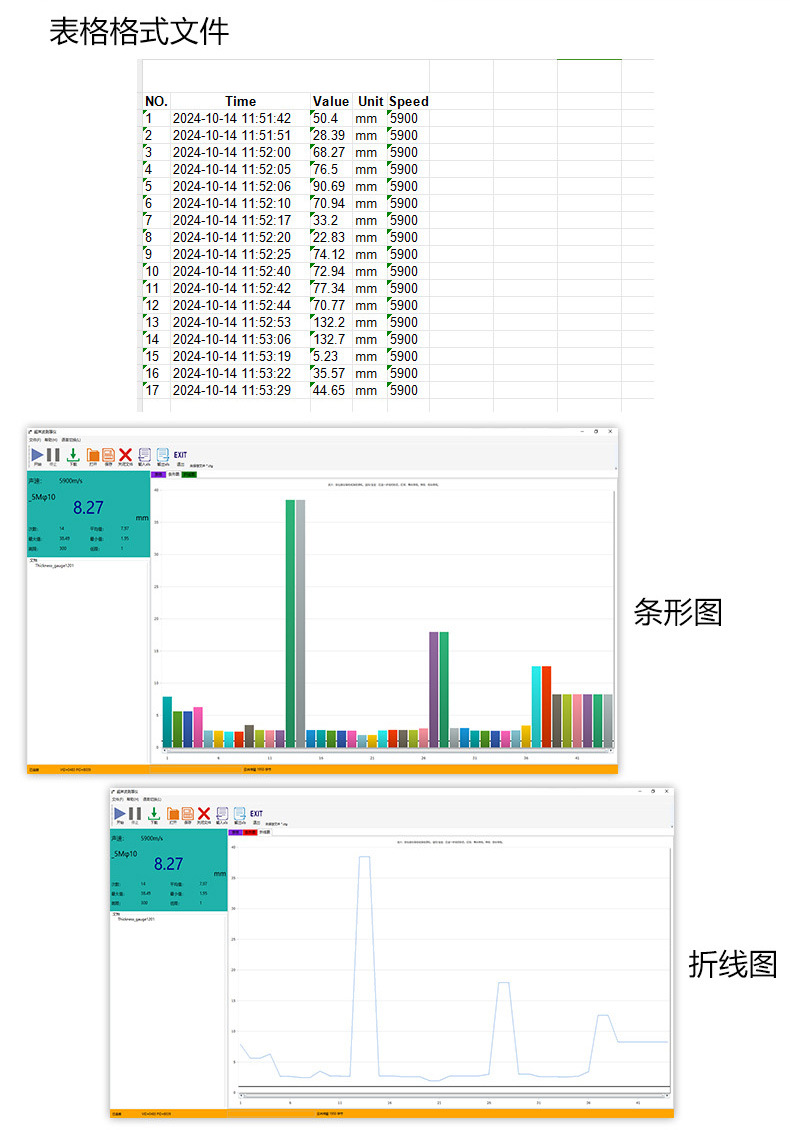Screen dimensions: 790x1130
Task: Select time cell 2024-10-14 11:53:29
Action: coord(240,391)
